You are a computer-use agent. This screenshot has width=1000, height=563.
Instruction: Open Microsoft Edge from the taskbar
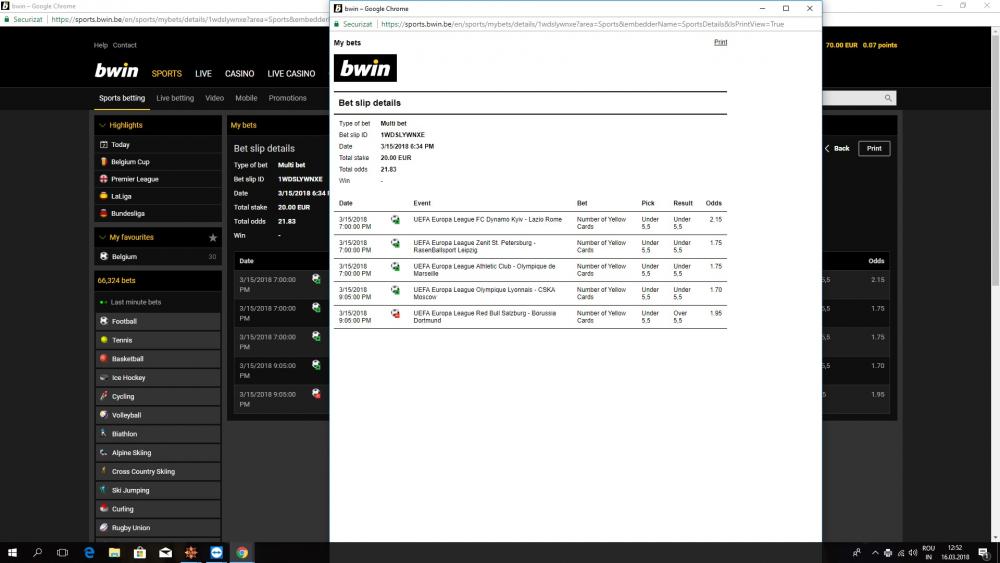(88, 552)
